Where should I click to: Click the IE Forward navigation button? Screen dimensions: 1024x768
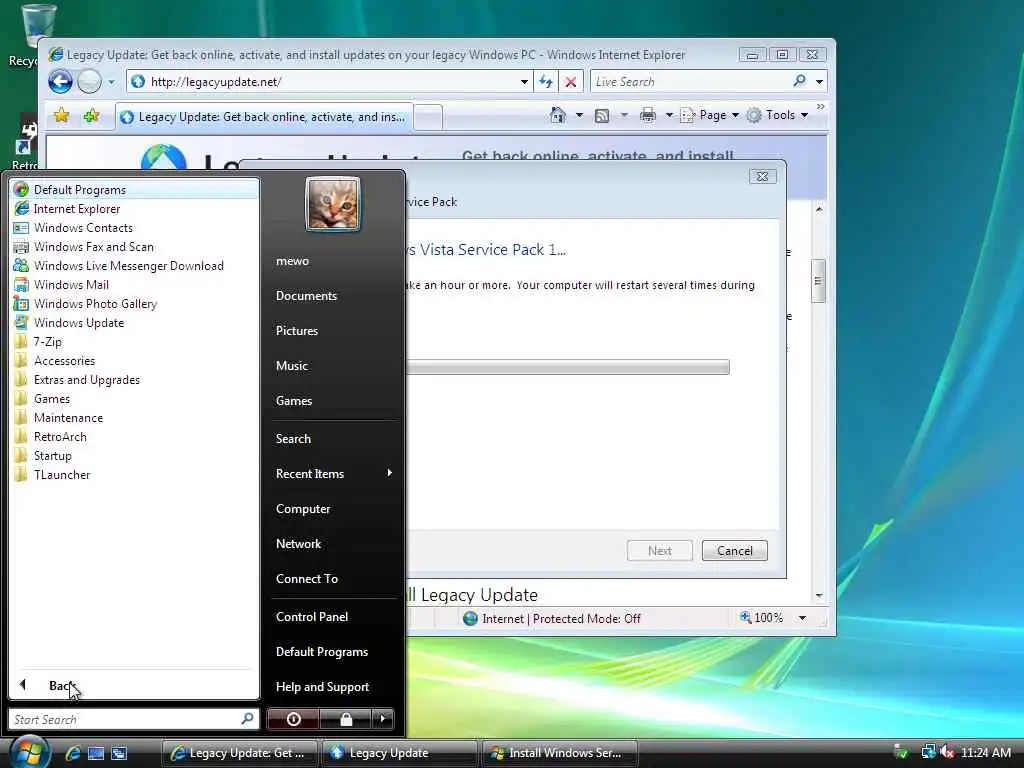pos(89,82)
